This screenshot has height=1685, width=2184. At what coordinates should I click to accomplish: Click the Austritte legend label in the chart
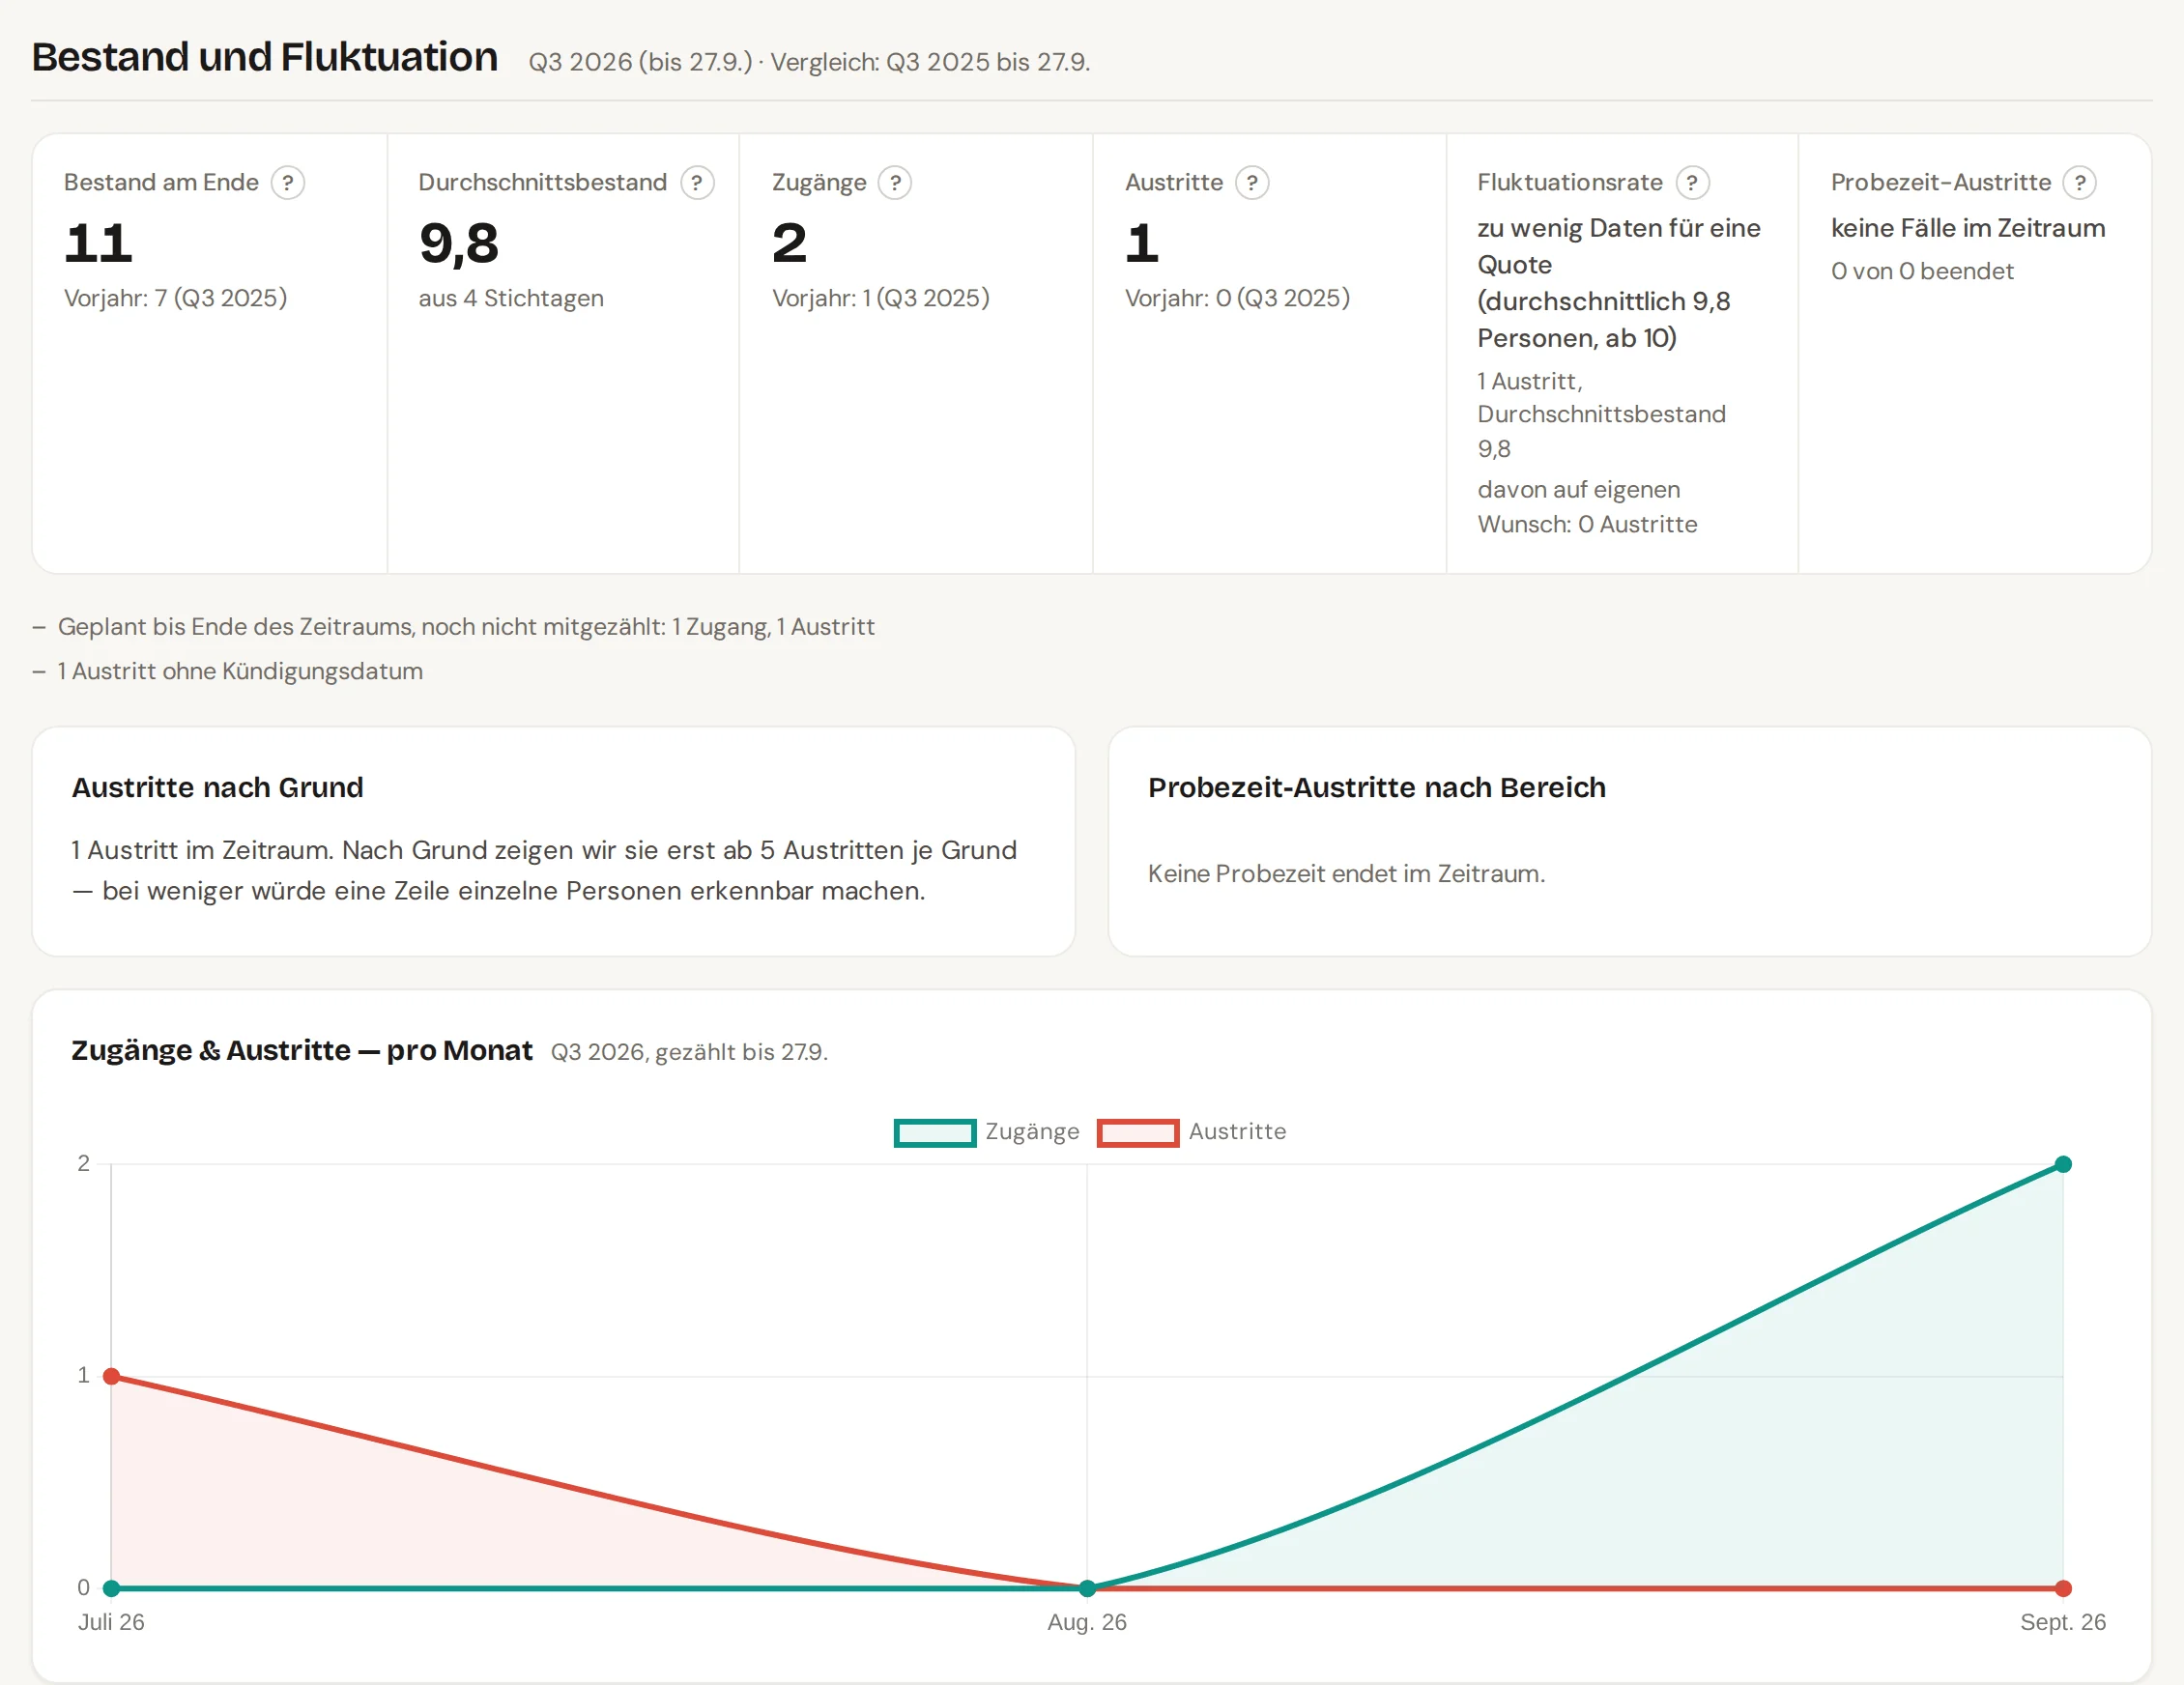[x=1237, y=1131]
